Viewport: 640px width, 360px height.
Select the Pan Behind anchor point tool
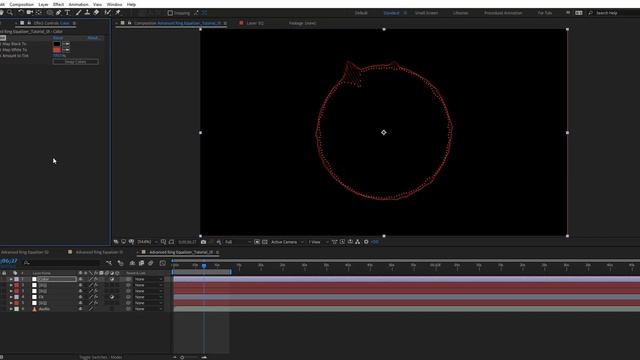39,13
